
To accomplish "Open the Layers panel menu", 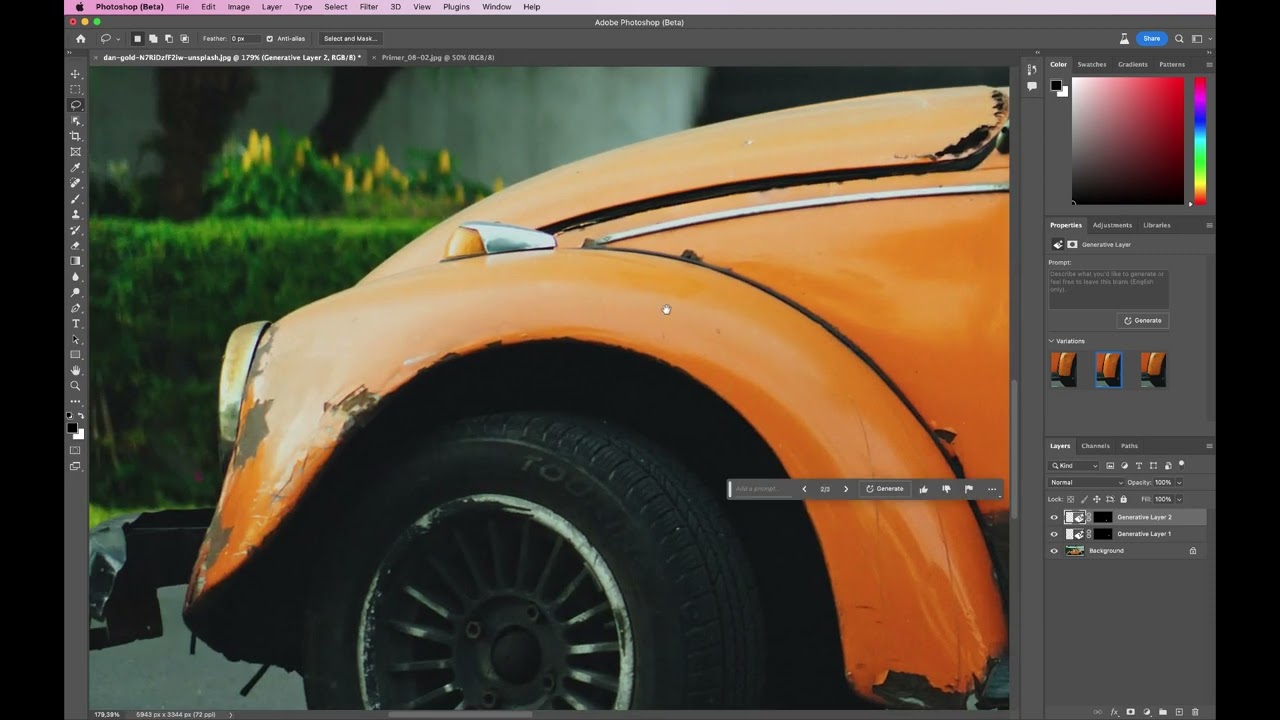I will [1209, 446].
